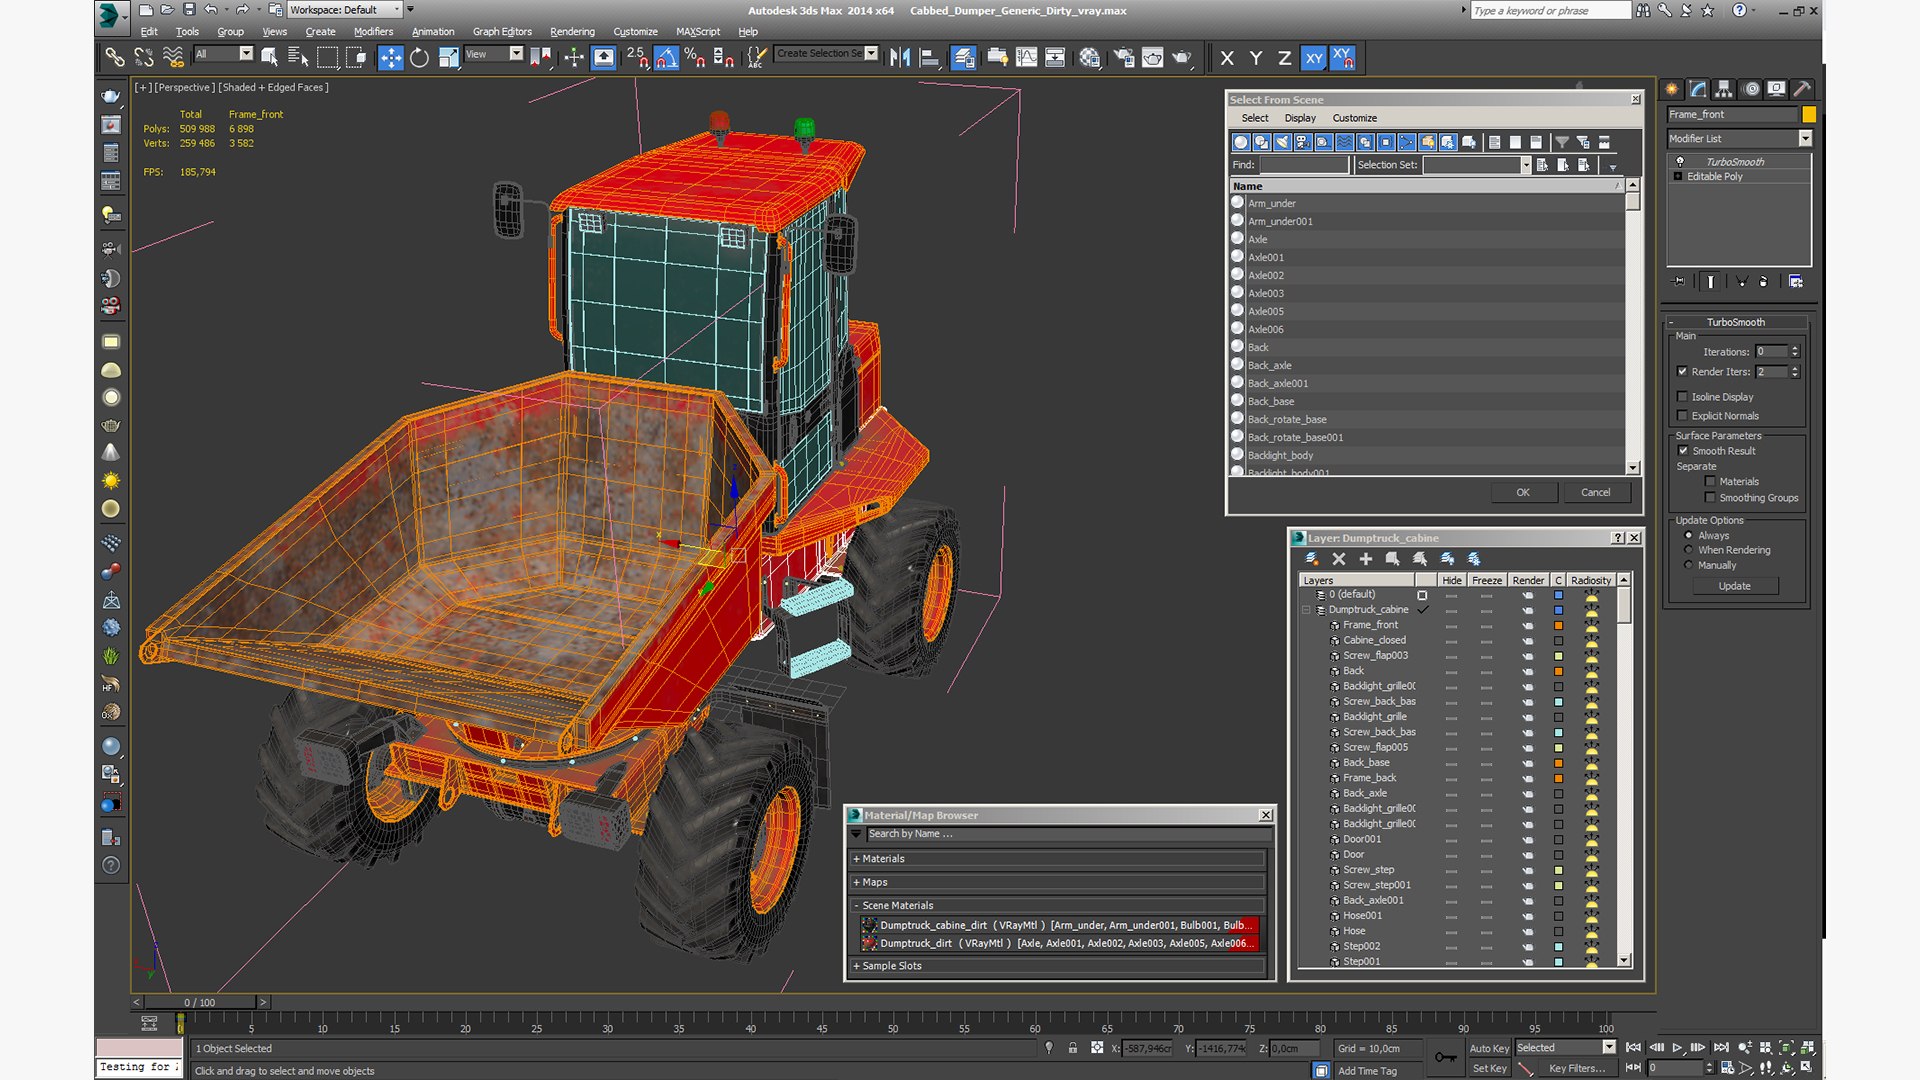This screenshot has height=1080, width=1920.
Task: Click Remove modifier from stack icon
Action: tap(1763, 282)
